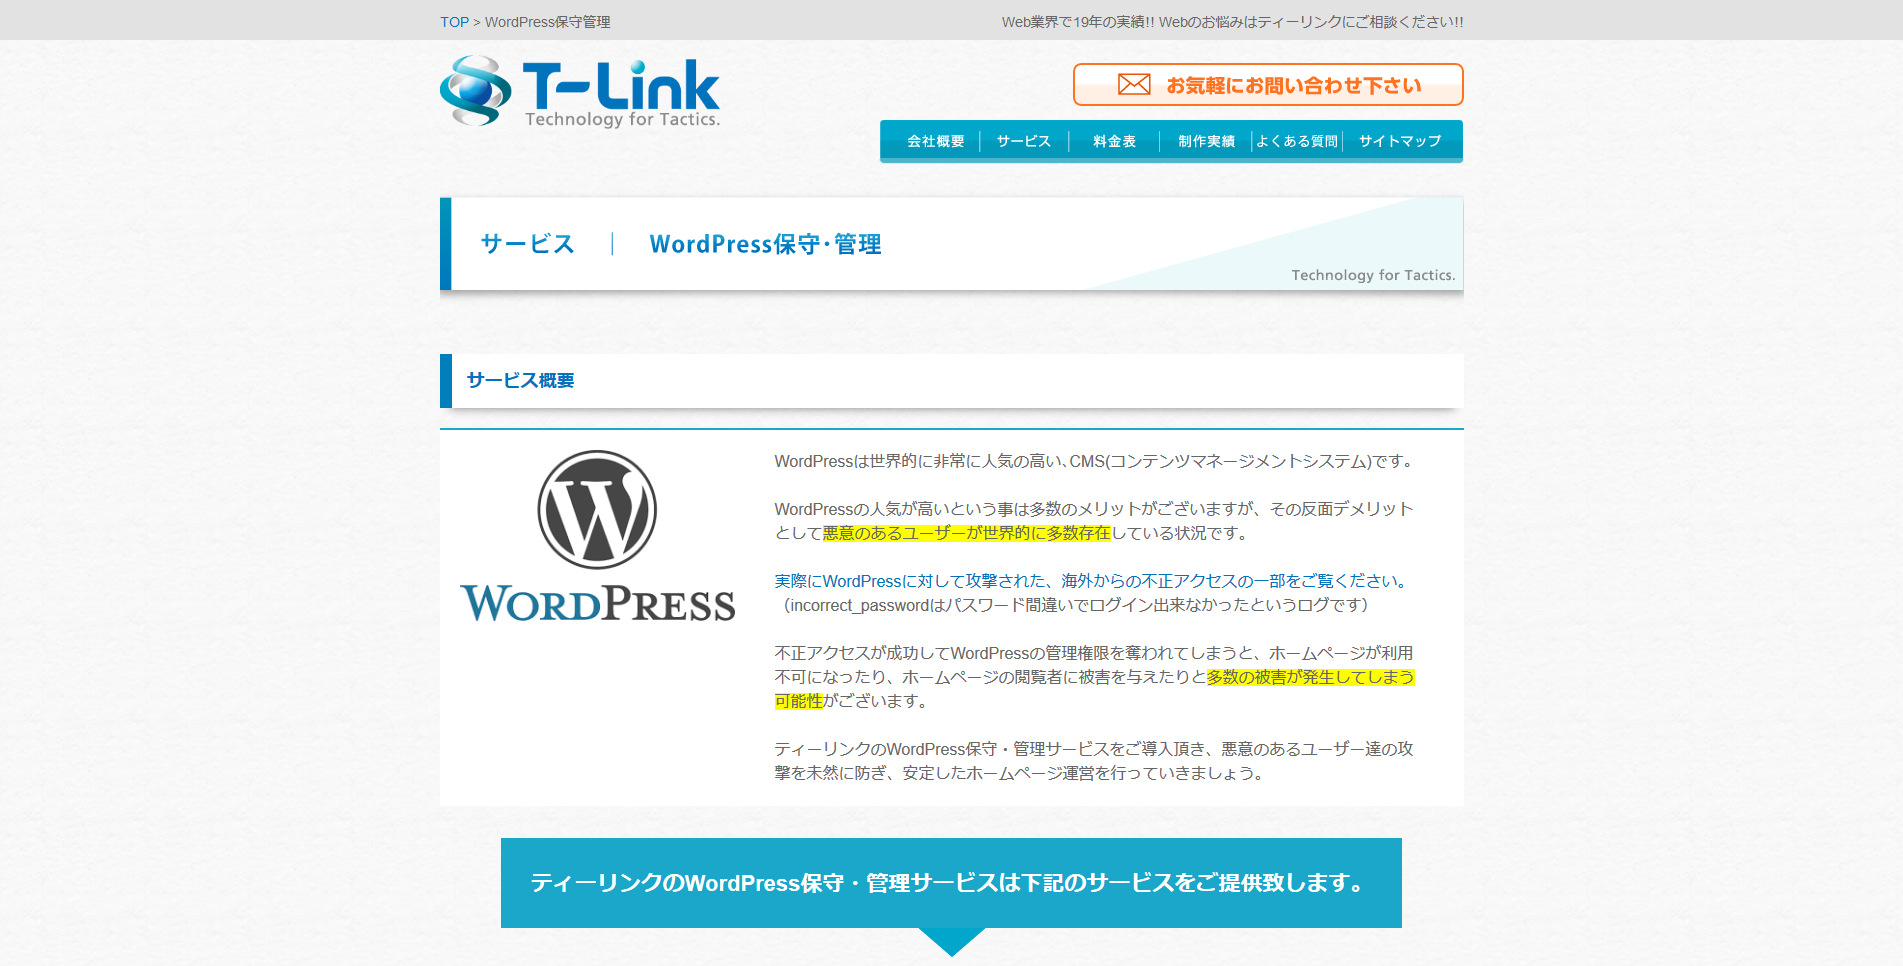Click the blue ティーリンクのWordPress保守 banner

click(x=950, y=883)
